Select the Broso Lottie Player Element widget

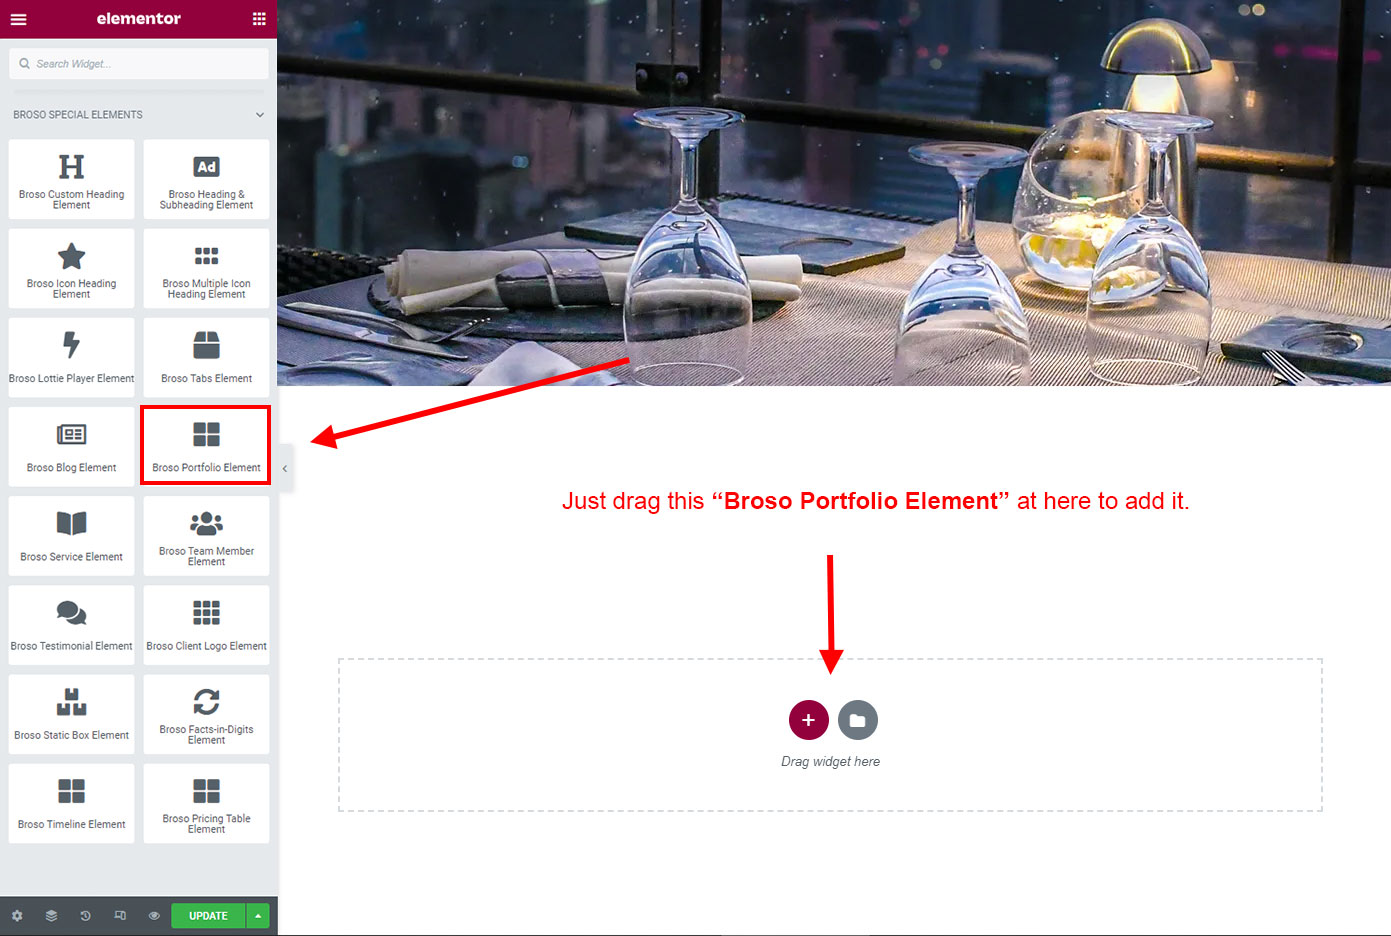coord(71,358)
